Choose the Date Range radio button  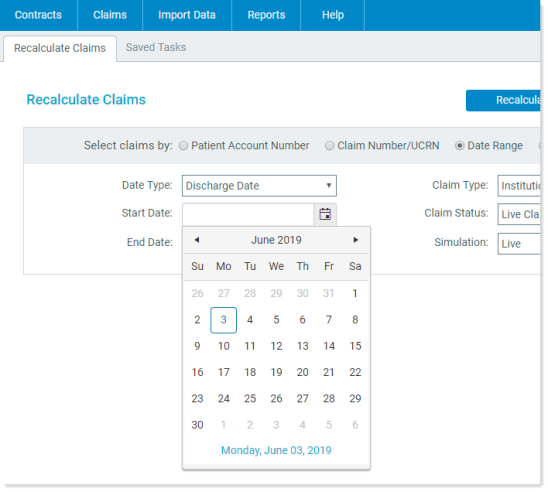[x=460, y=145]
